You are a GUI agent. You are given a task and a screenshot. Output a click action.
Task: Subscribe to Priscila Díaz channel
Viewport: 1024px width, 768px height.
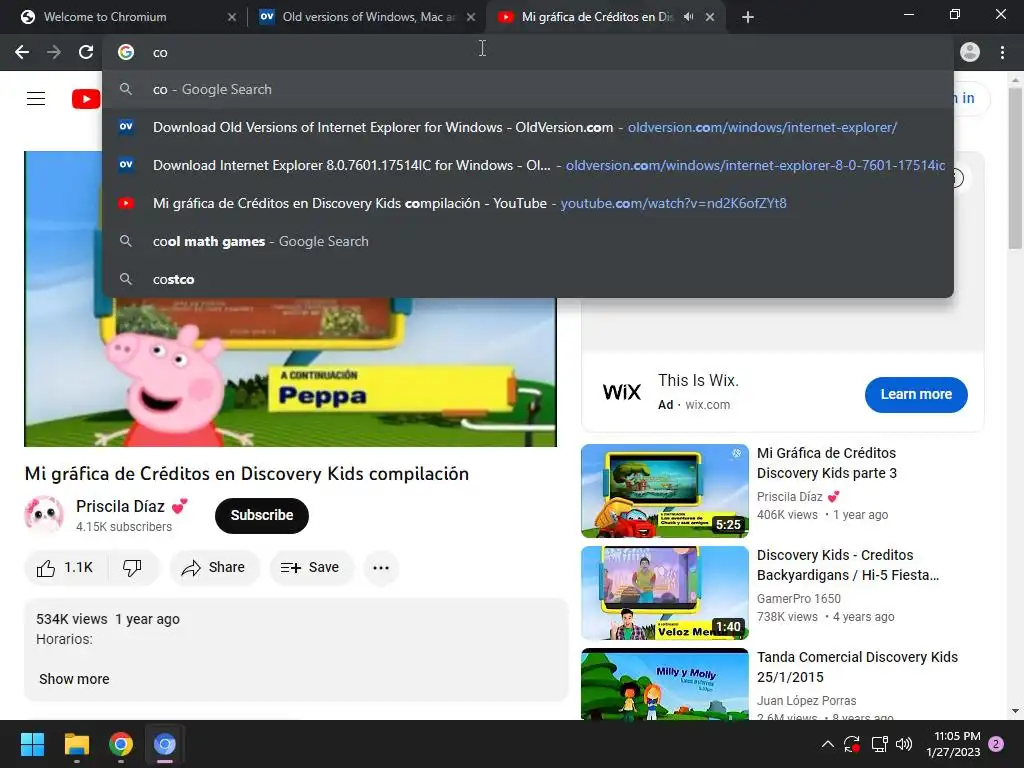point(262,515)
